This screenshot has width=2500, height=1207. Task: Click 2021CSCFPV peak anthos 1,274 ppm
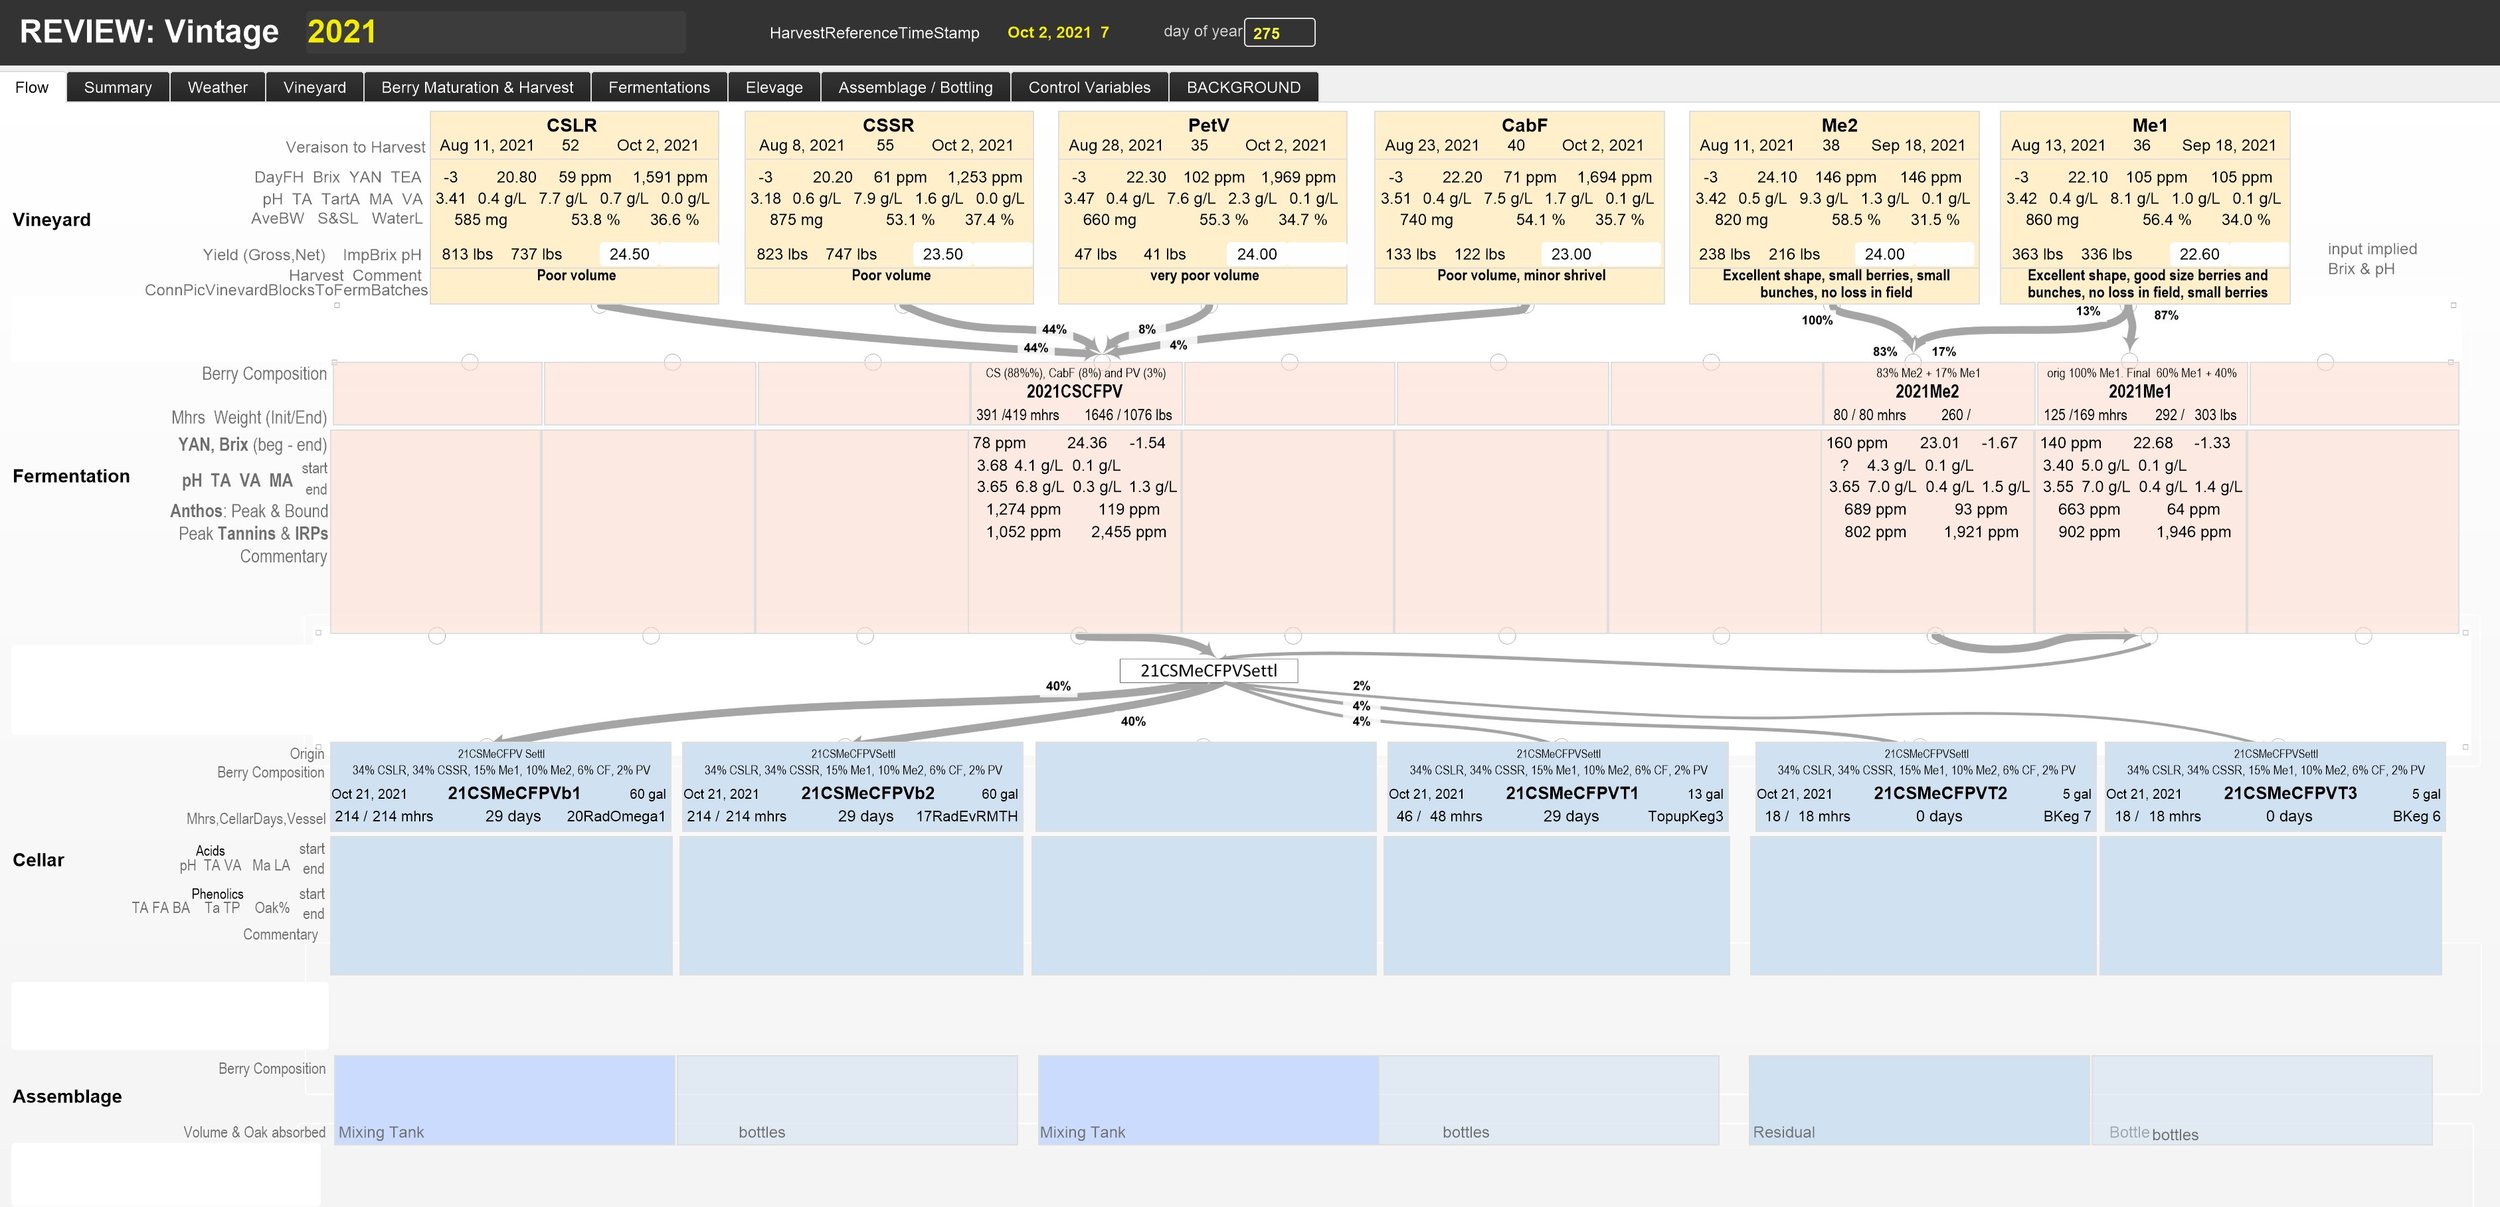coord(1023,509)
